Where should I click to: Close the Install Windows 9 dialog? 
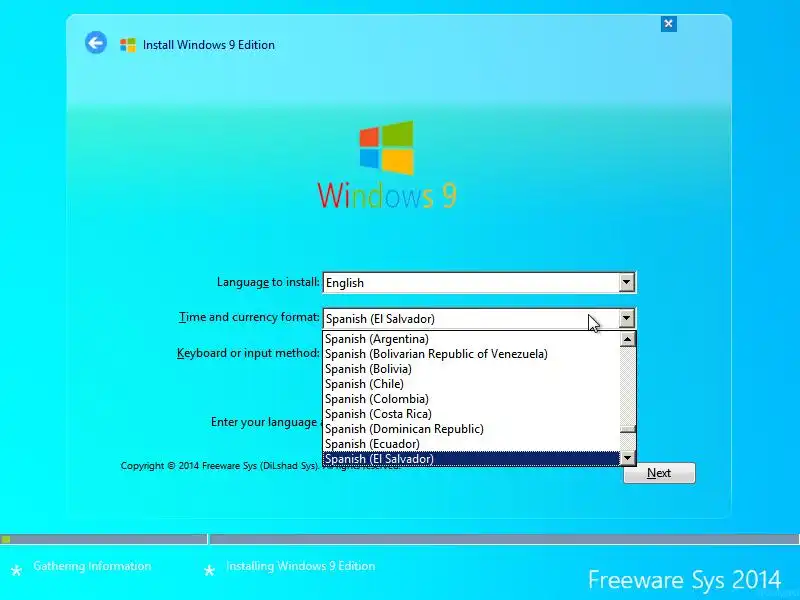click(668, 23)
